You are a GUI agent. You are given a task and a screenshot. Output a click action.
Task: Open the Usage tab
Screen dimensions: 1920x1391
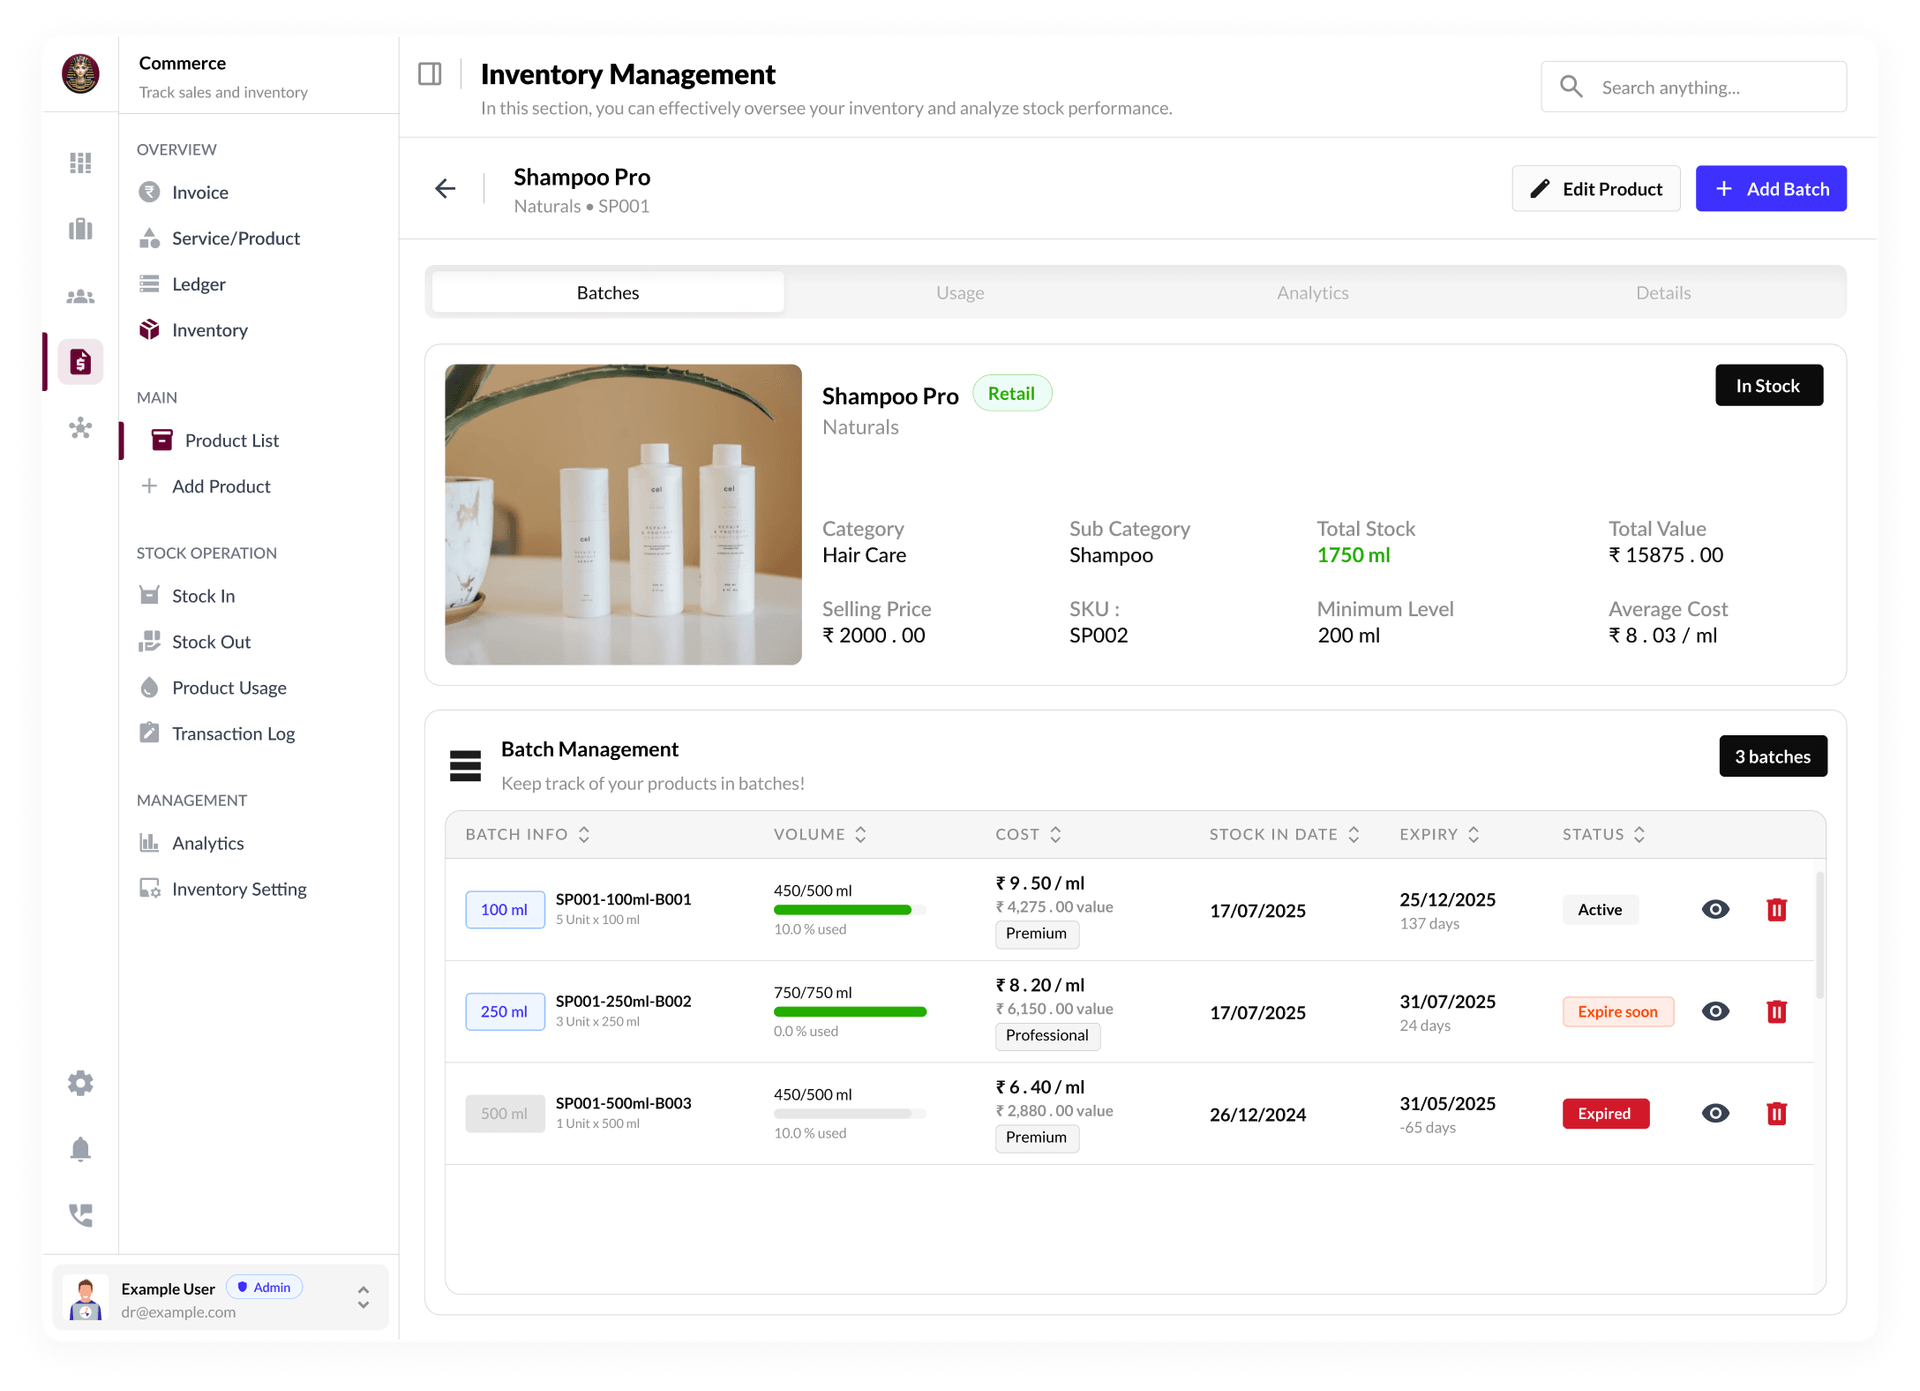point(960,292)
